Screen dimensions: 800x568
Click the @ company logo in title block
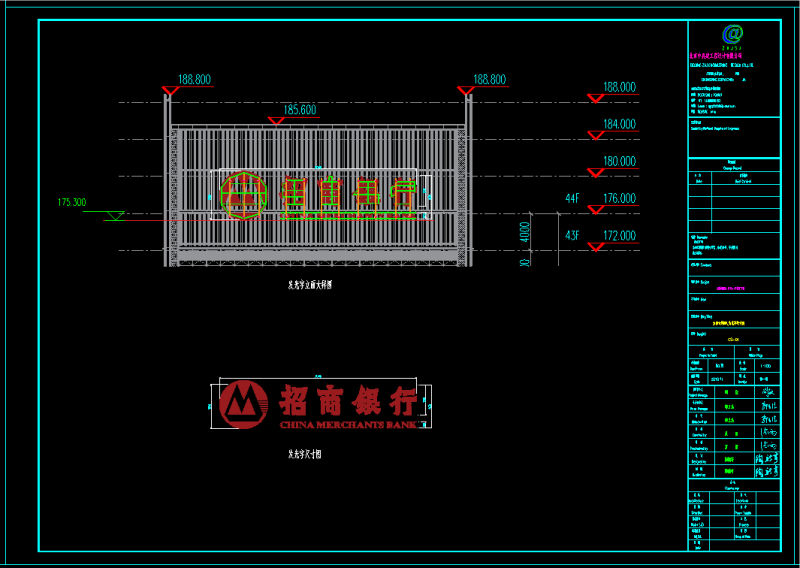tap(733, 34)
